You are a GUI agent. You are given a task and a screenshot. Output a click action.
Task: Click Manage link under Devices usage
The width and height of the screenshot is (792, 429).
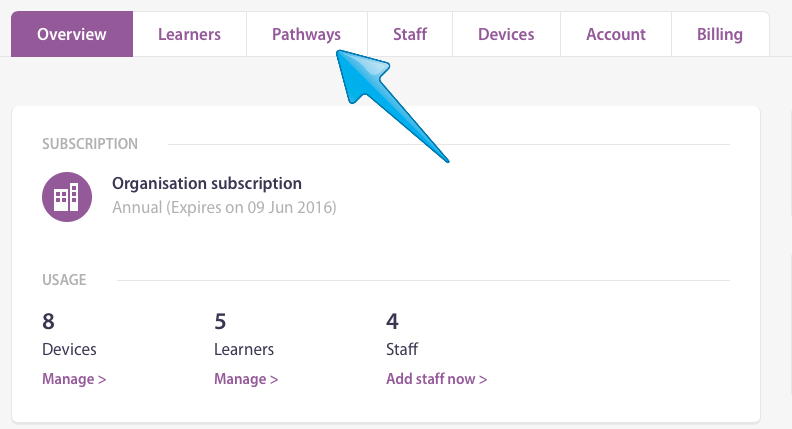74,379
